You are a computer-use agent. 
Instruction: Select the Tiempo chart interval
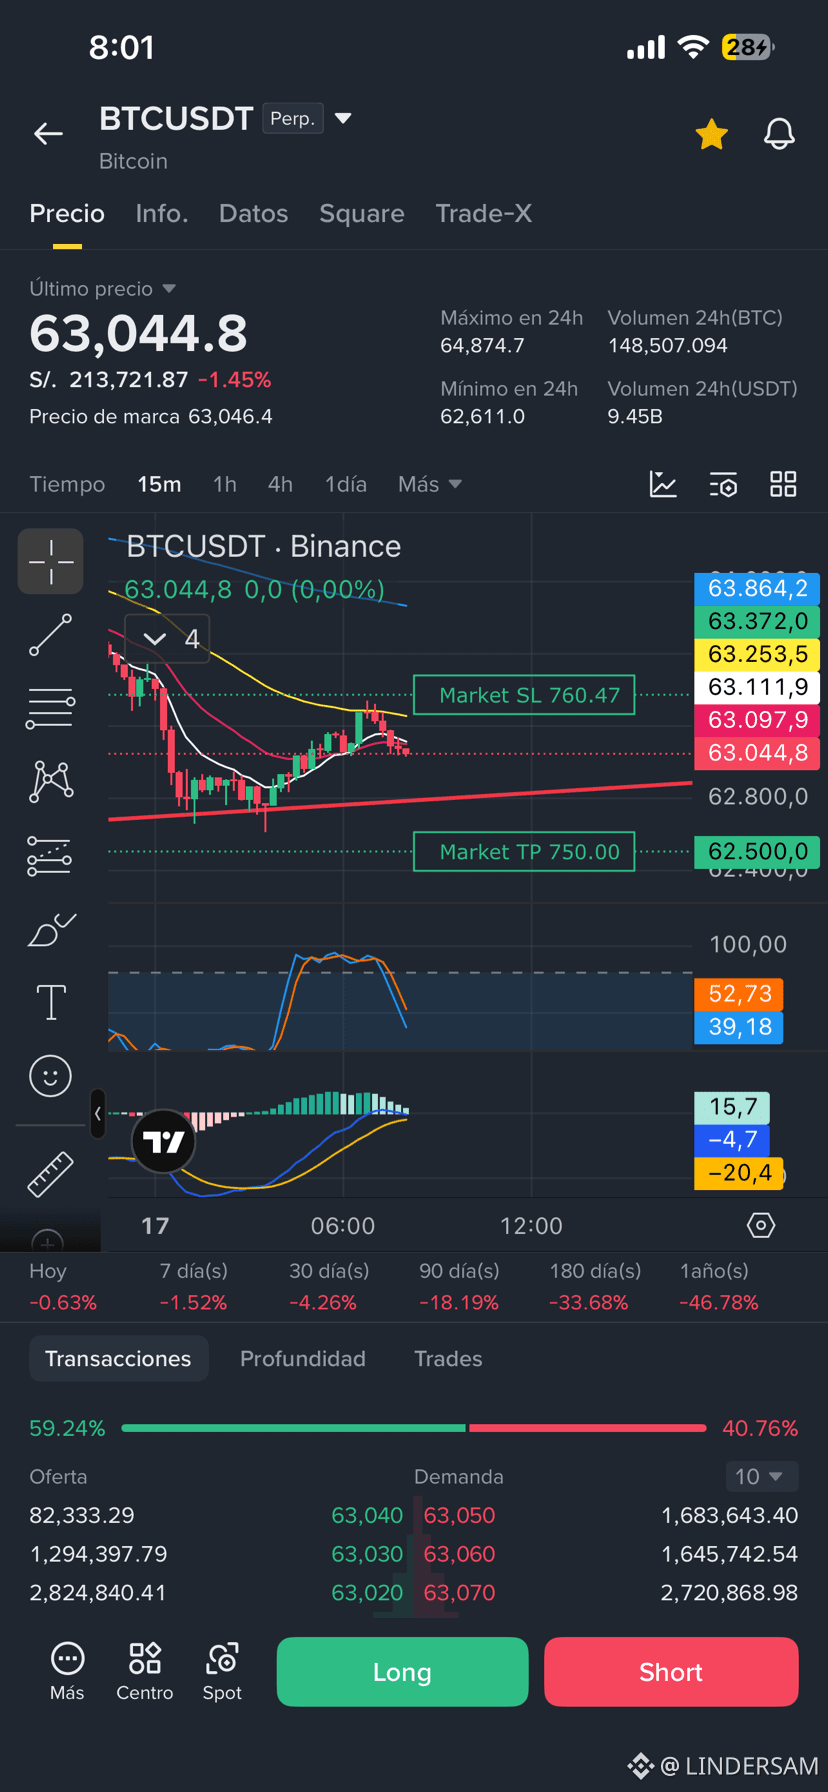click(67, 484)
